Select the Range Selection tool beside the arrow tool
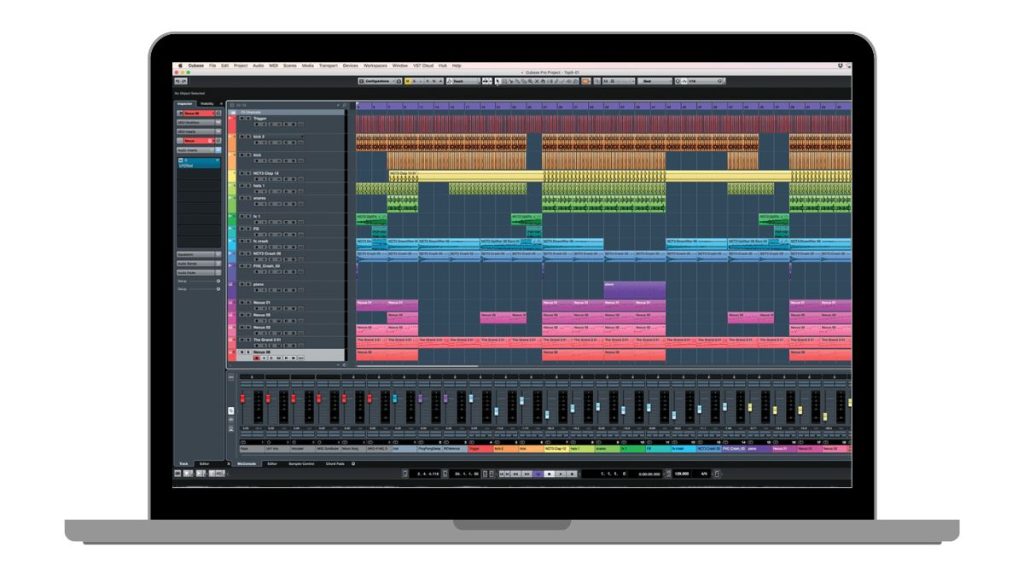 pos(504,82)
